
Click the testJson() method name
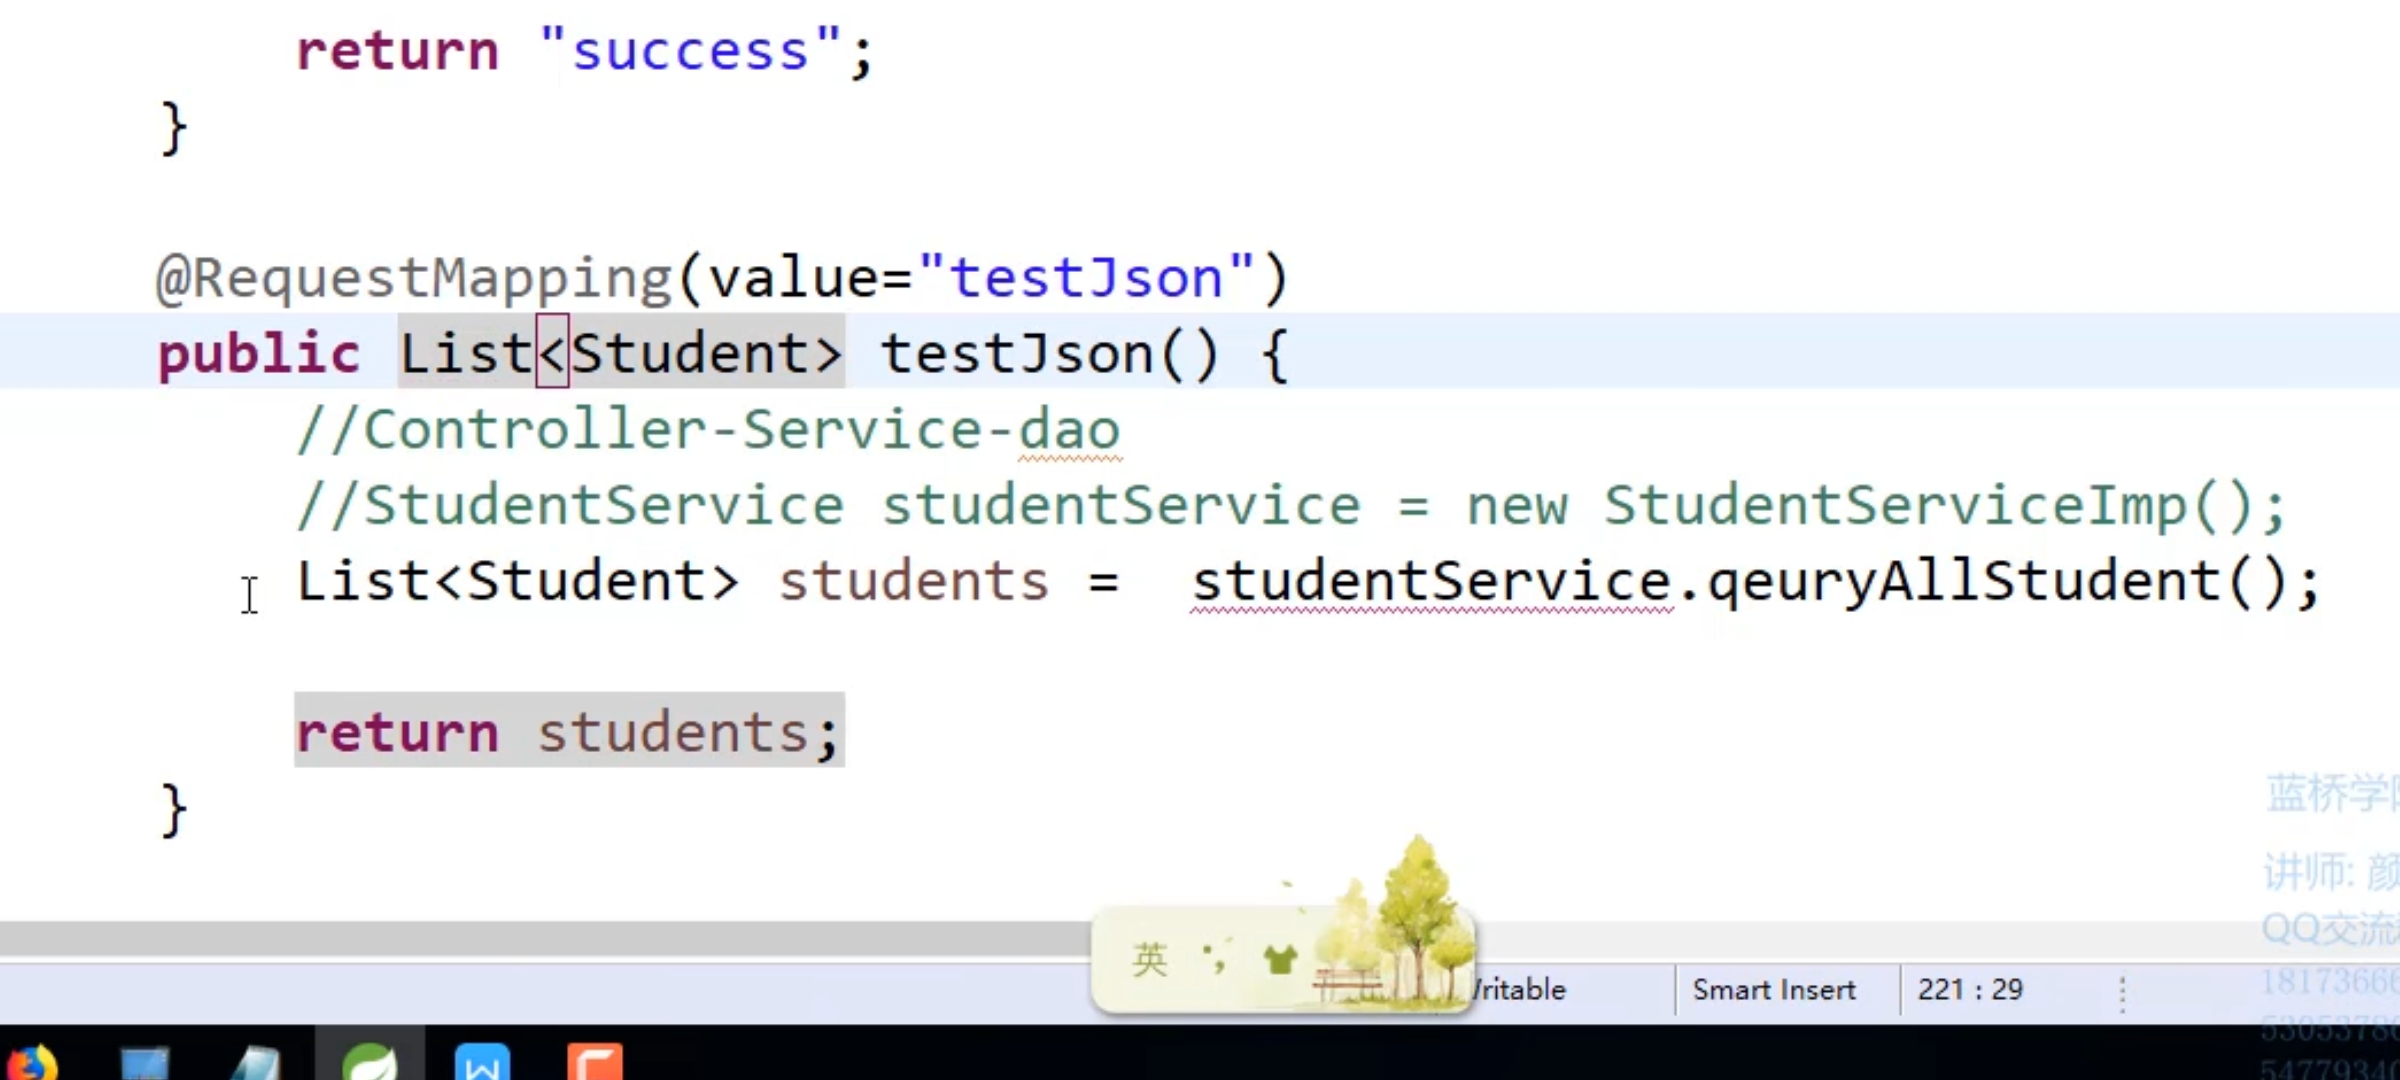tap(1050, 354)
